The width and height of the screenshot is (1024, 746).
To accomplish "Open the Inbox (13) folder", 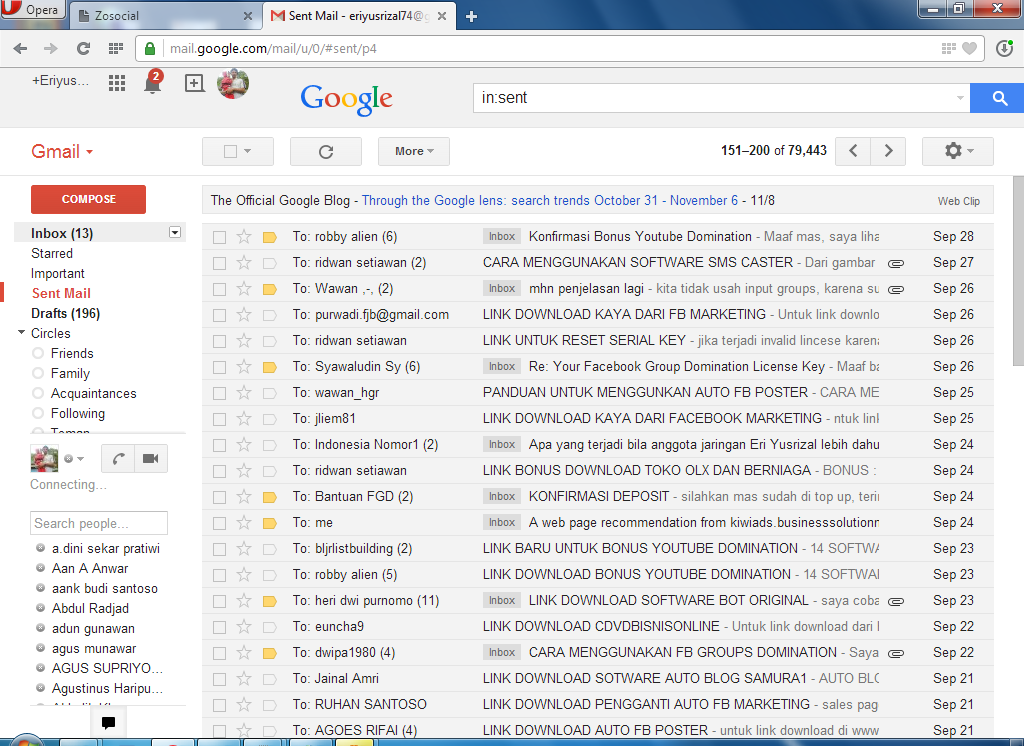I will pos(62,233).
